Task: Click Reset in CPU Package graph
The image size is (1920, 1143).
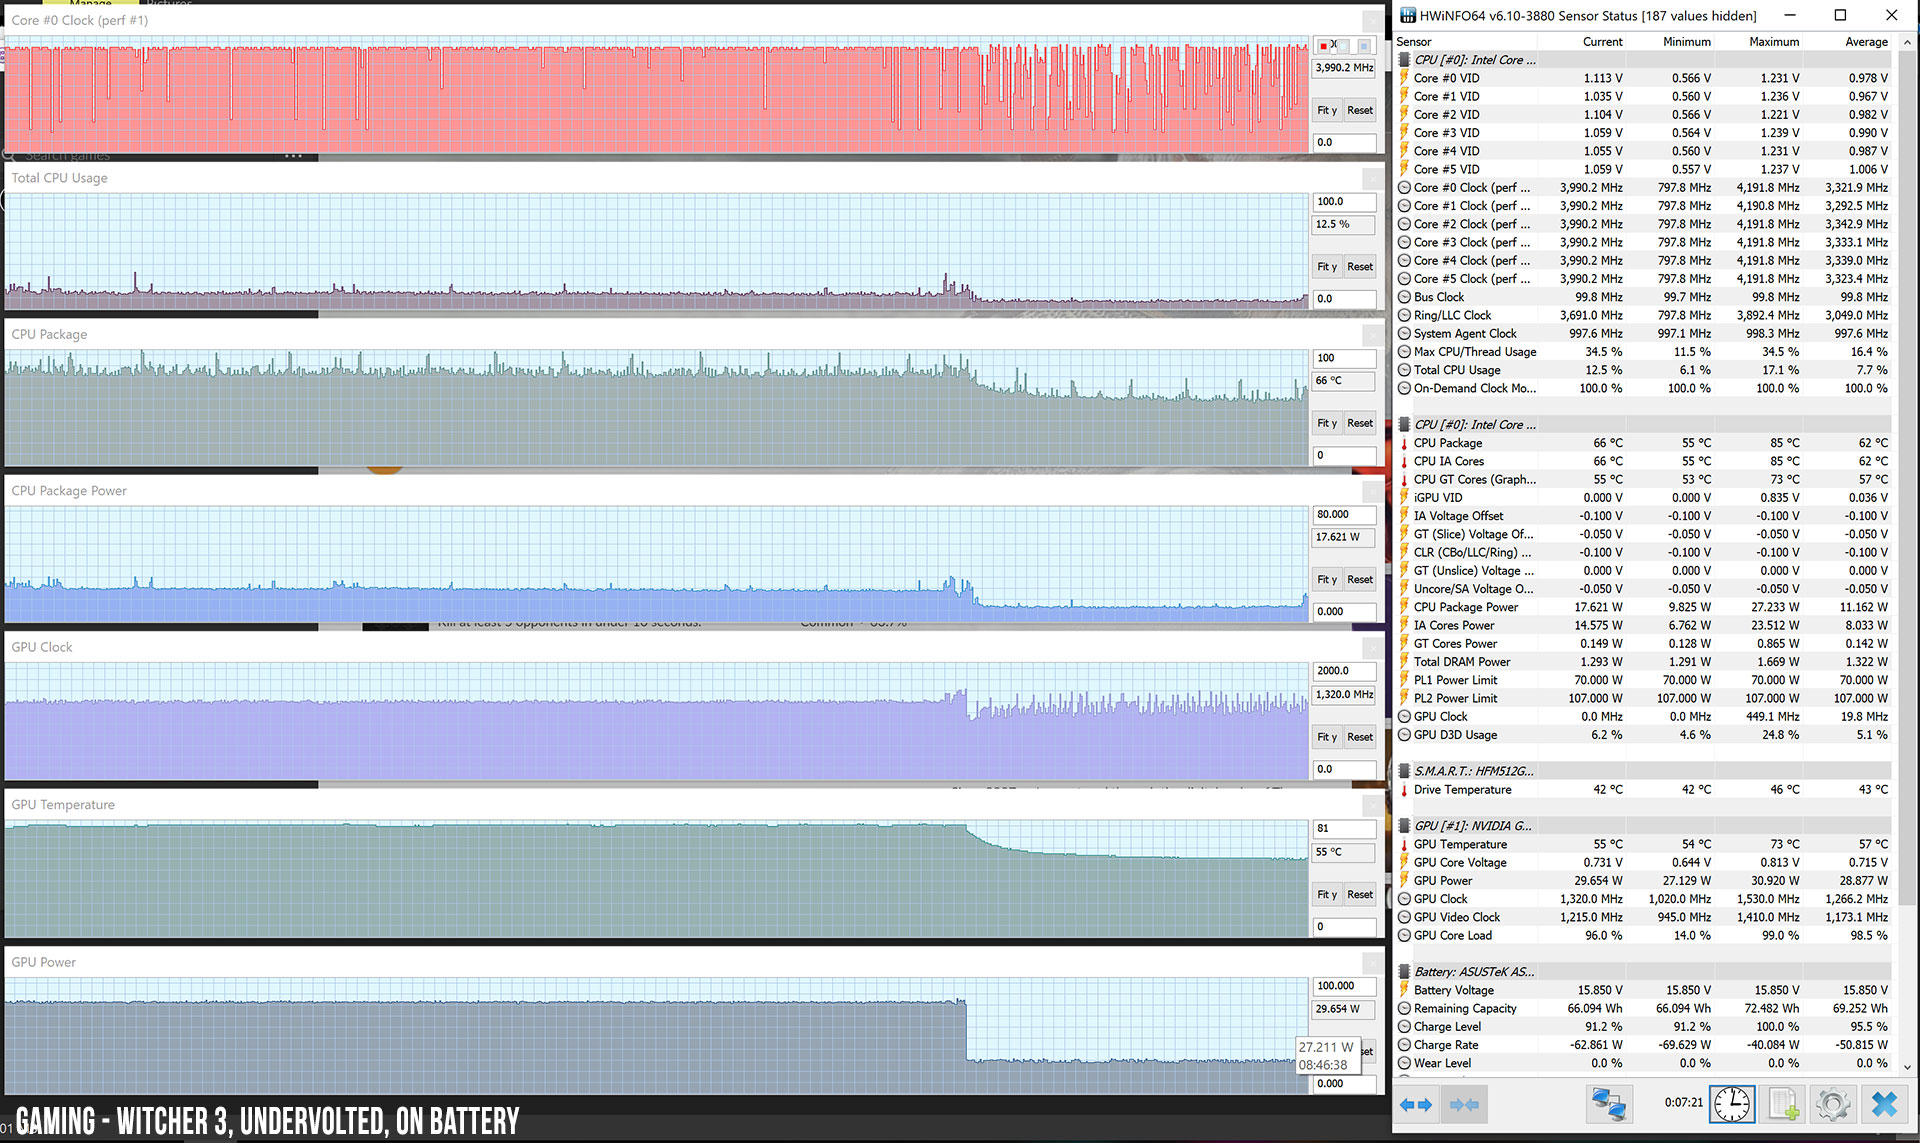Action: tap(1360, 423)
